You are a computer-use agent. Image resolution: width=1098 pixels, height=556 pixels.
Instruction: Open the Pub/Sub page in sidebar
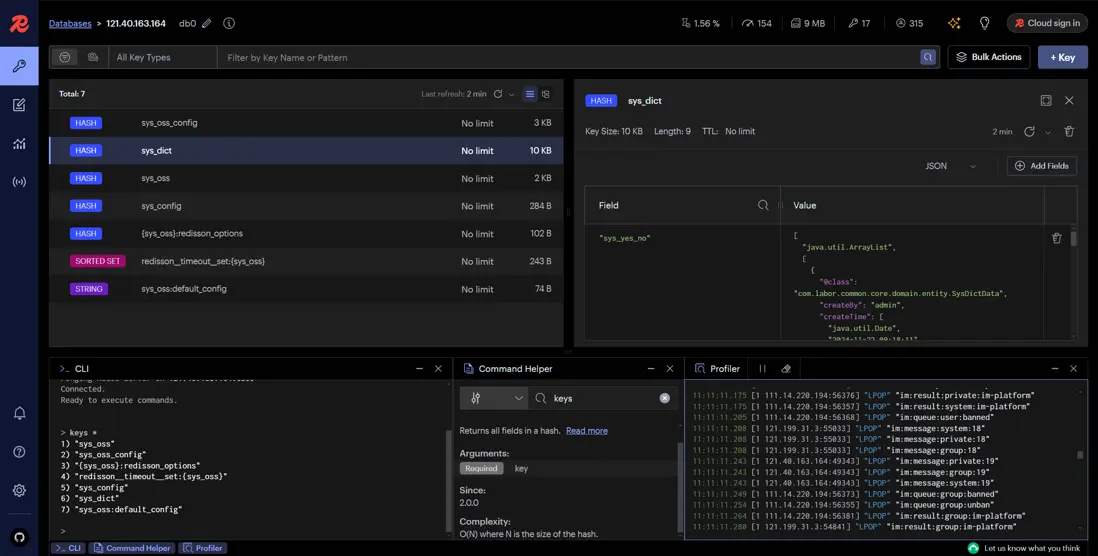click(19, 182)
